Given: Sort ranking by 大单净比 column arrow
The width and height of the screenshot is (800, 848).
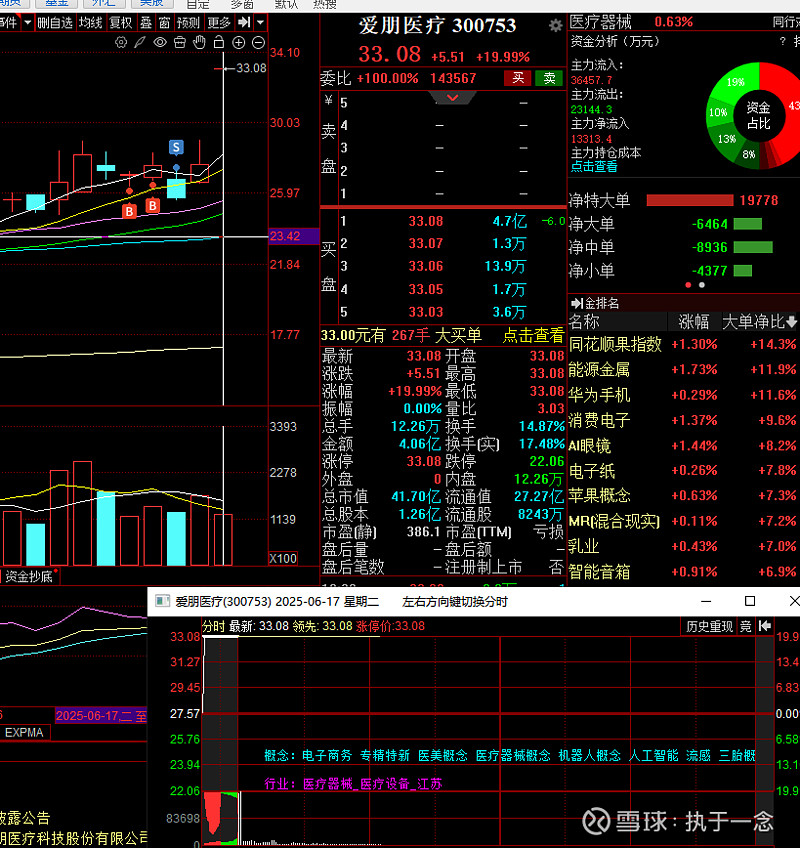Looking at the screenshot, I should pyautogui.click(x=792, y=322).
